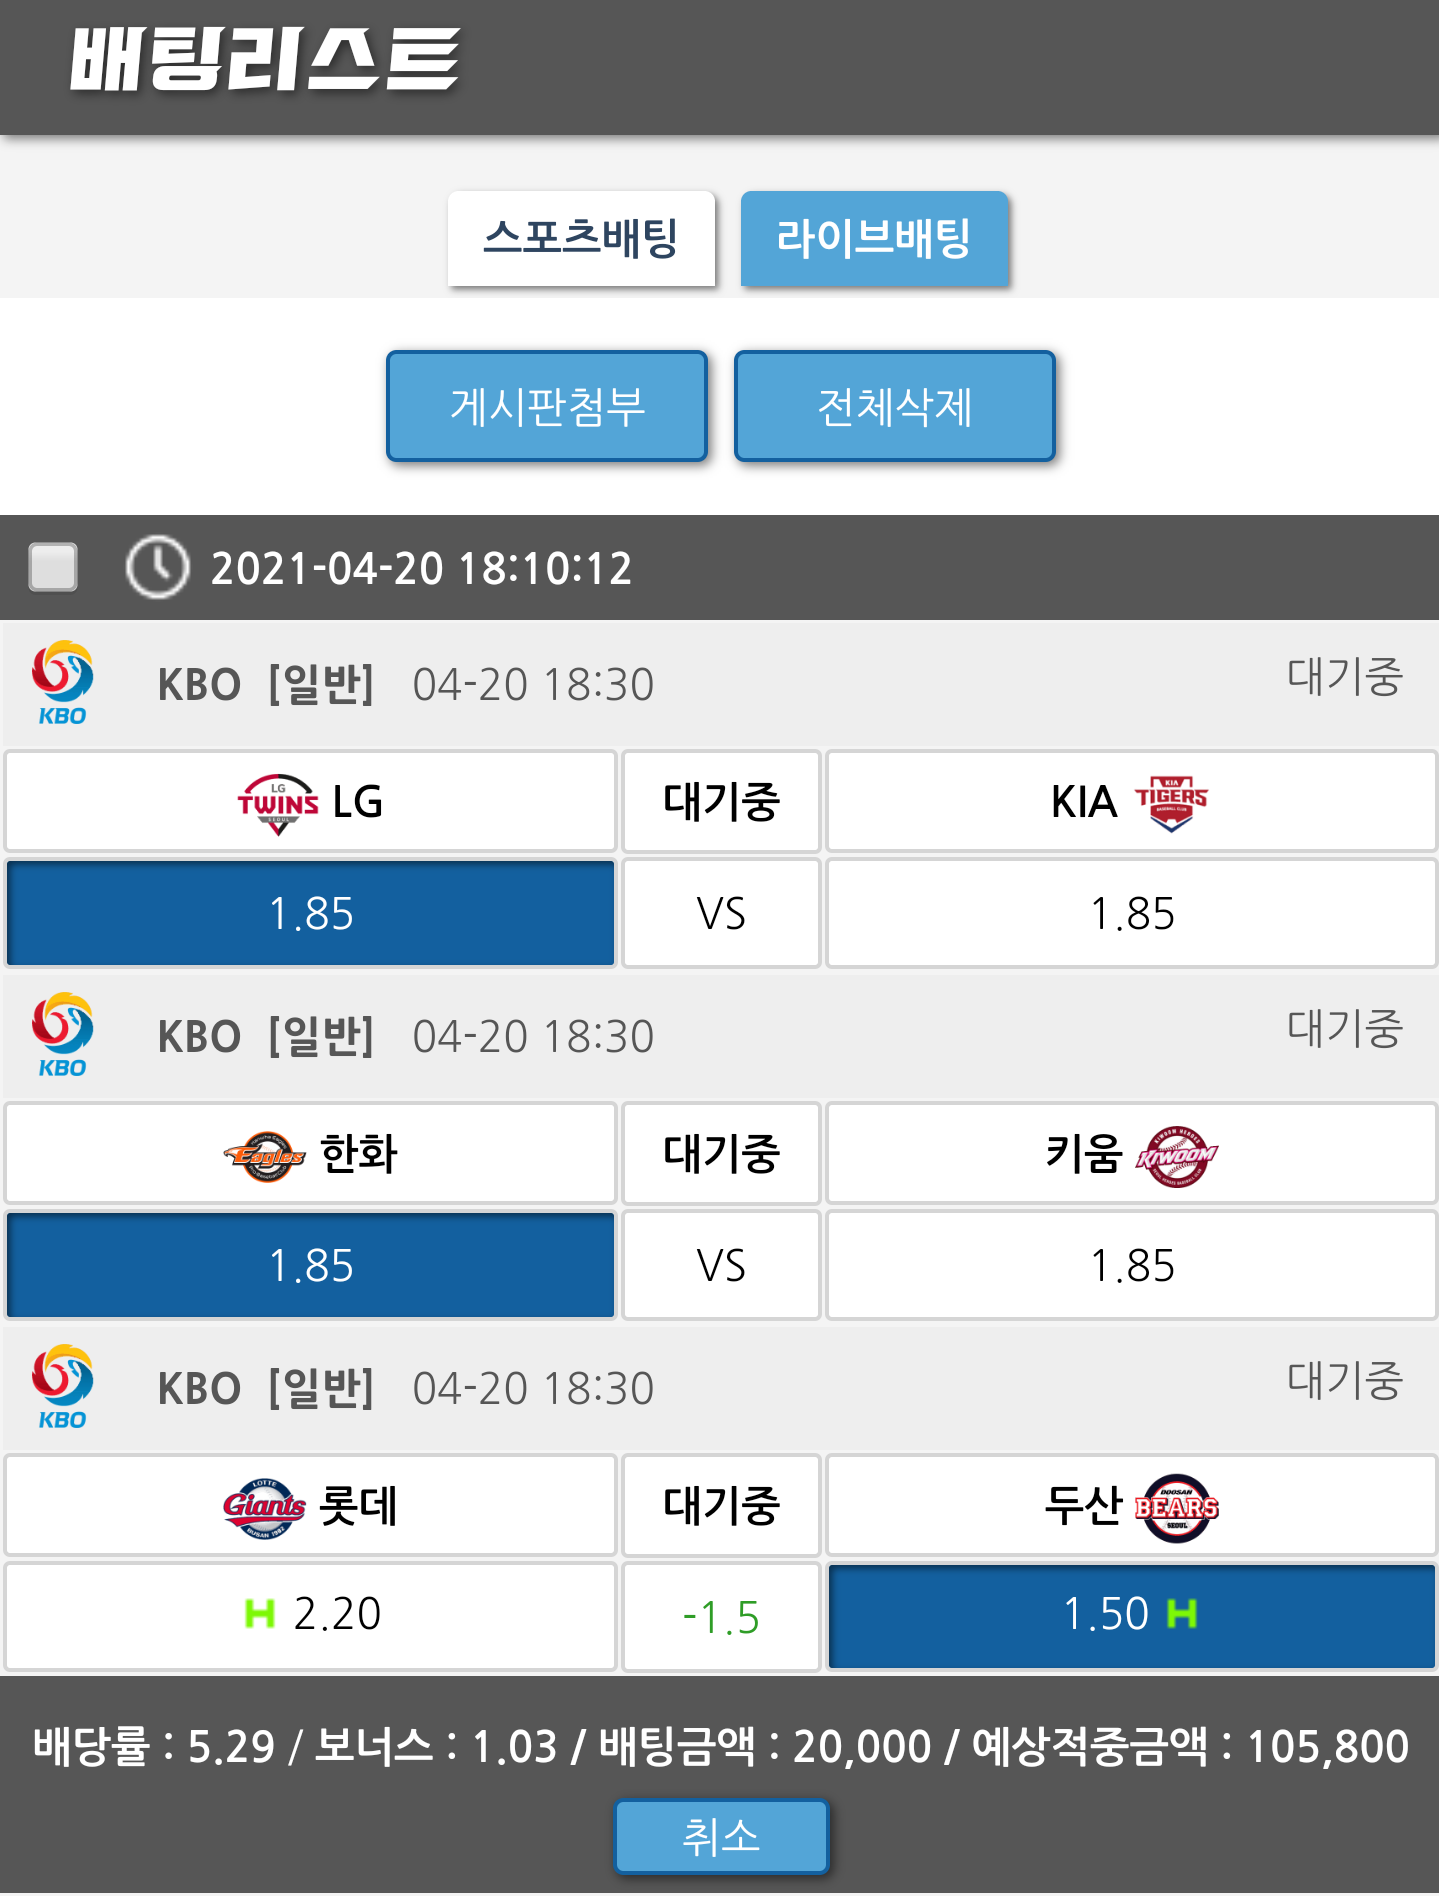Select KIA away odds 1.85
Screen dimensions: 1439x1896
tap(1132, 914)
